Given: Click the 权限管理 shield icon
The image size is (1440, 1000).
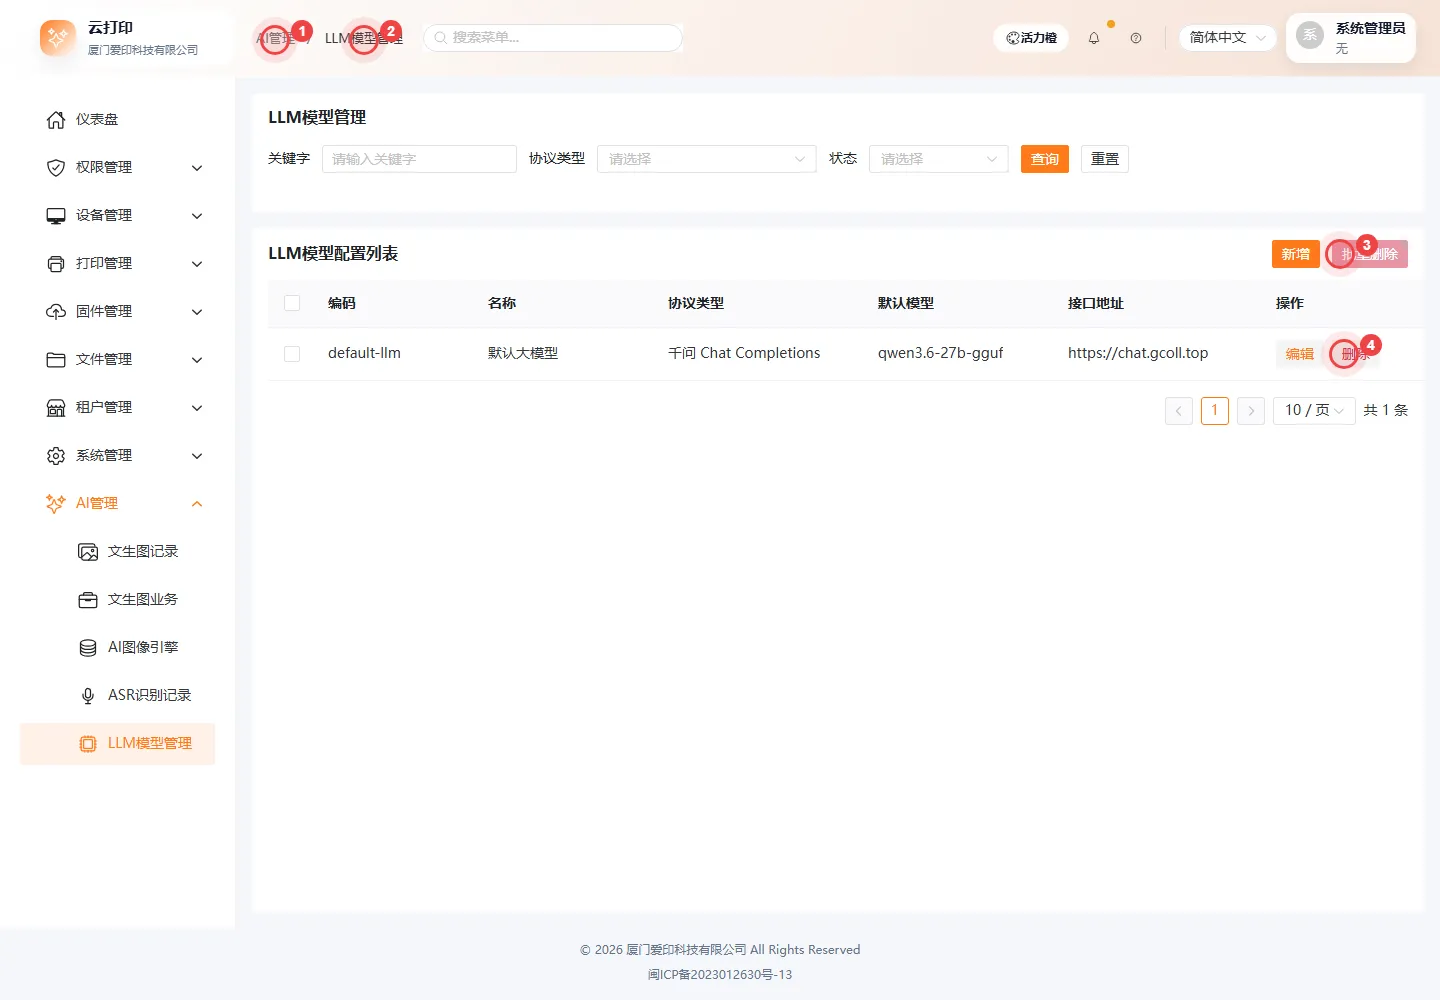Looking at the screenshot, I should 56,168.
